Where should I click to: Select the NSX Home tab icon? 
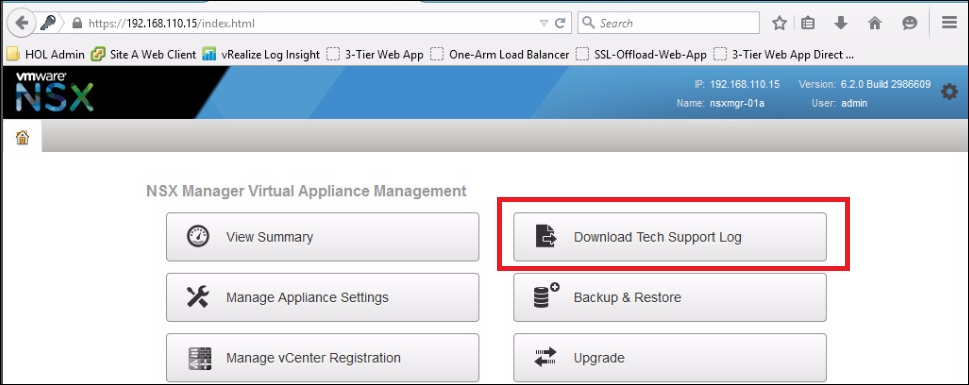(22, 137)
